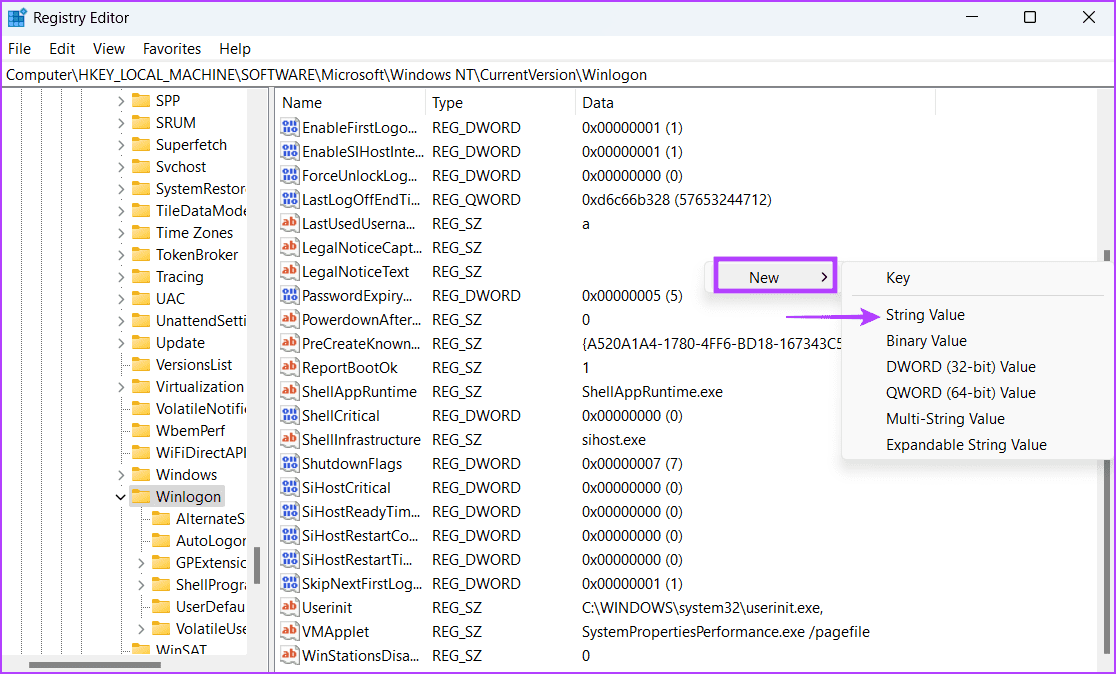
Task: Expand the UAC key in the tree
Action: pos(121,299)
